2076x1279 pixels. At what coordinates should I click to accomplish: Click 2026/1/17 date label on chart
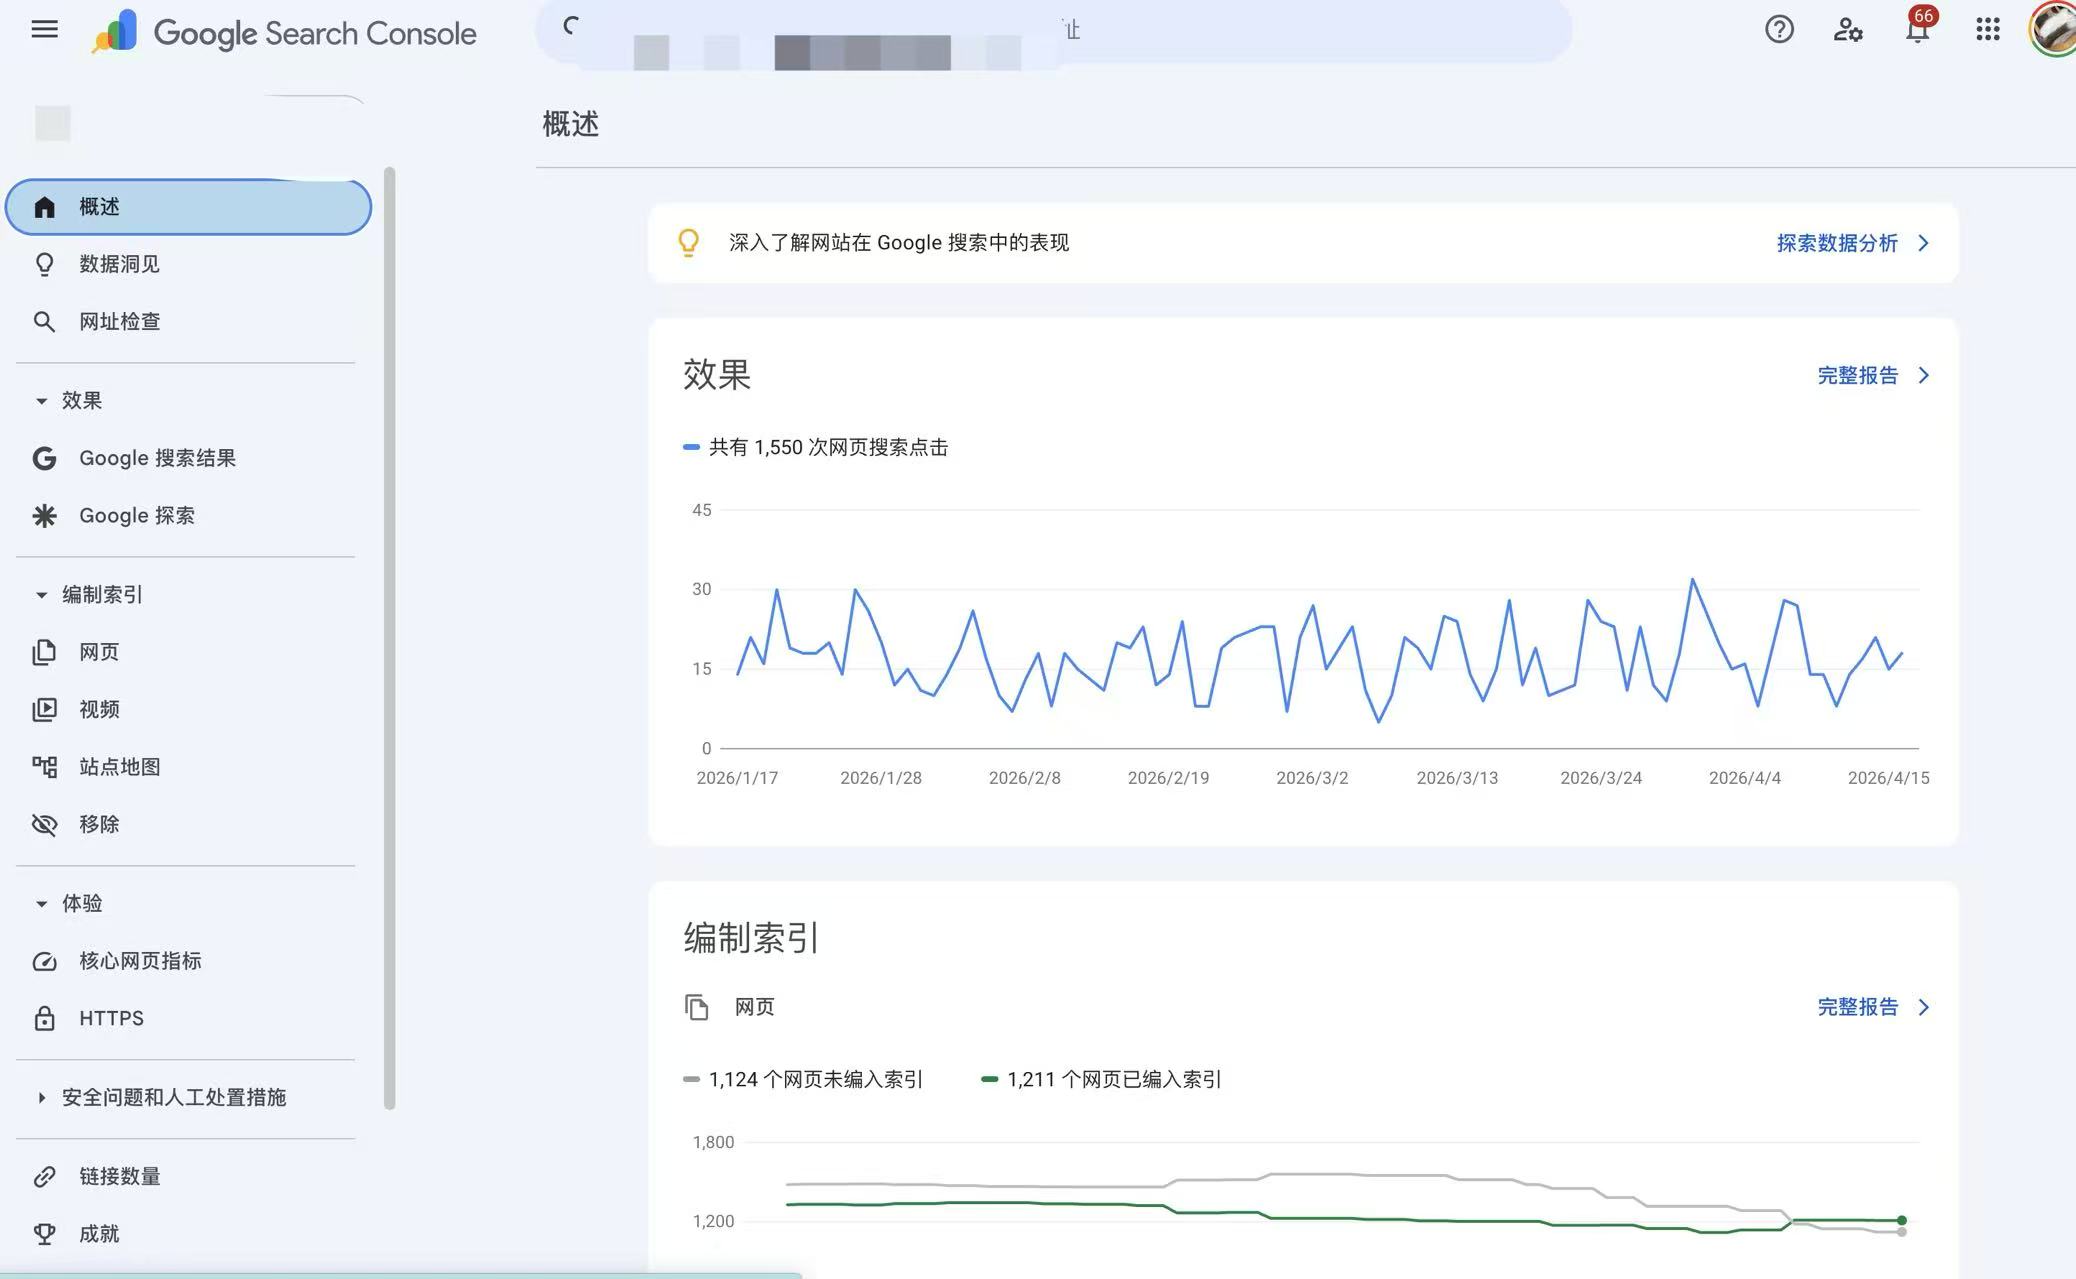pyautogui.click(x=737, y=778)
